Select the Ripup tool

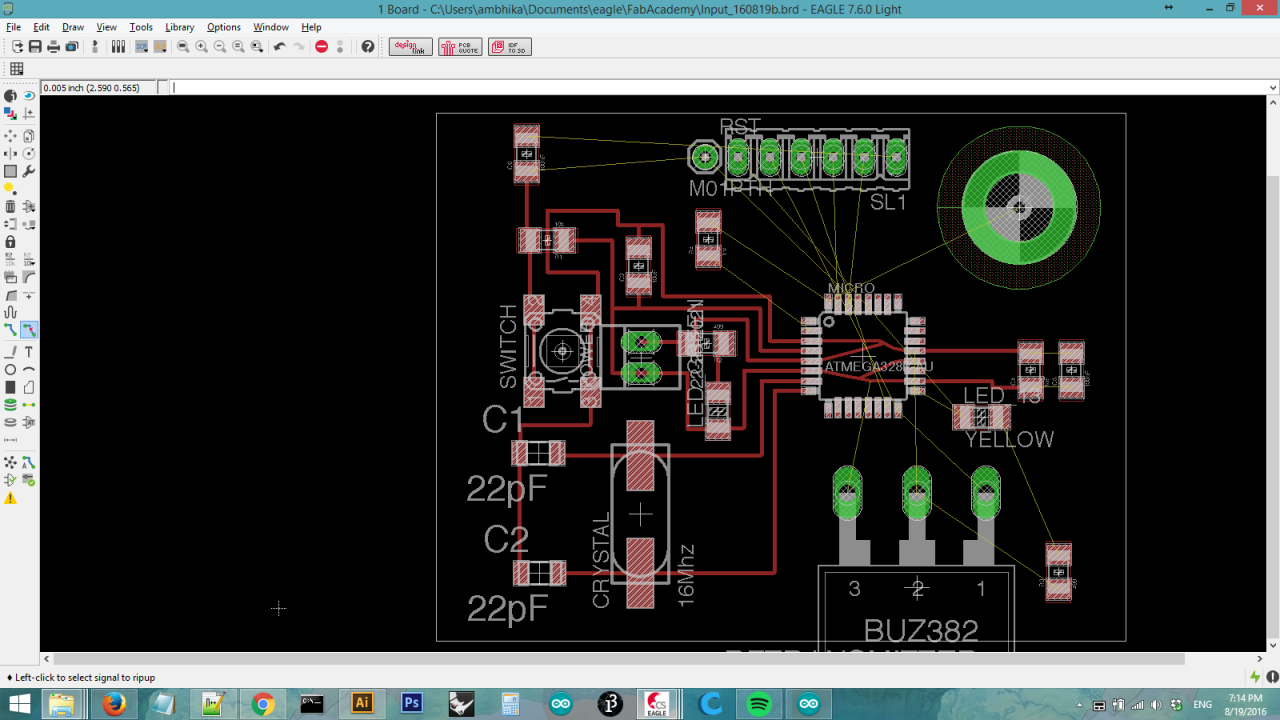[x=29, y=329]
